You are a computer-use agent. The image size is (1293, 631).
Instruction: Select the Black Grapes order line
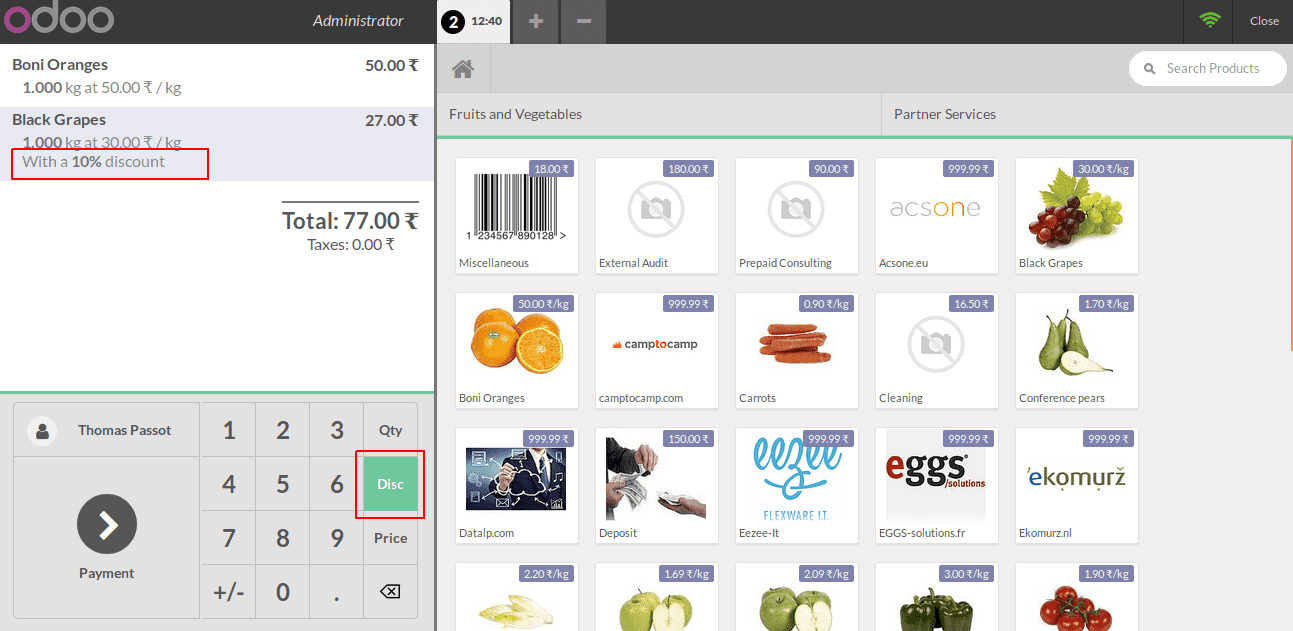[x=217, y=144]
